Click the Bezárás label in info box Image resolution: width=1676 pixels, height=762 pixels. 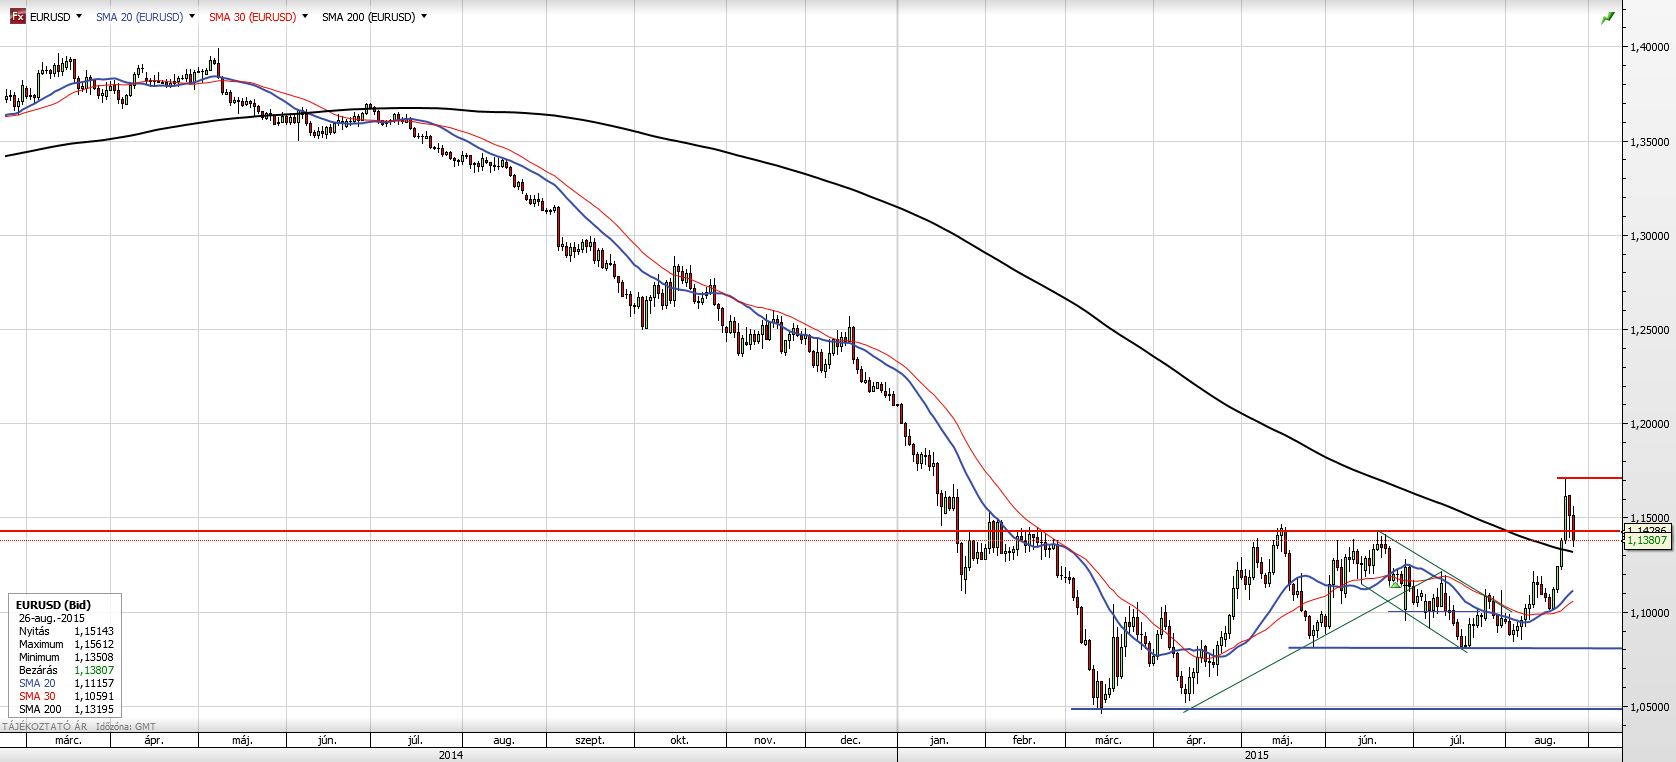coord(38,670)
